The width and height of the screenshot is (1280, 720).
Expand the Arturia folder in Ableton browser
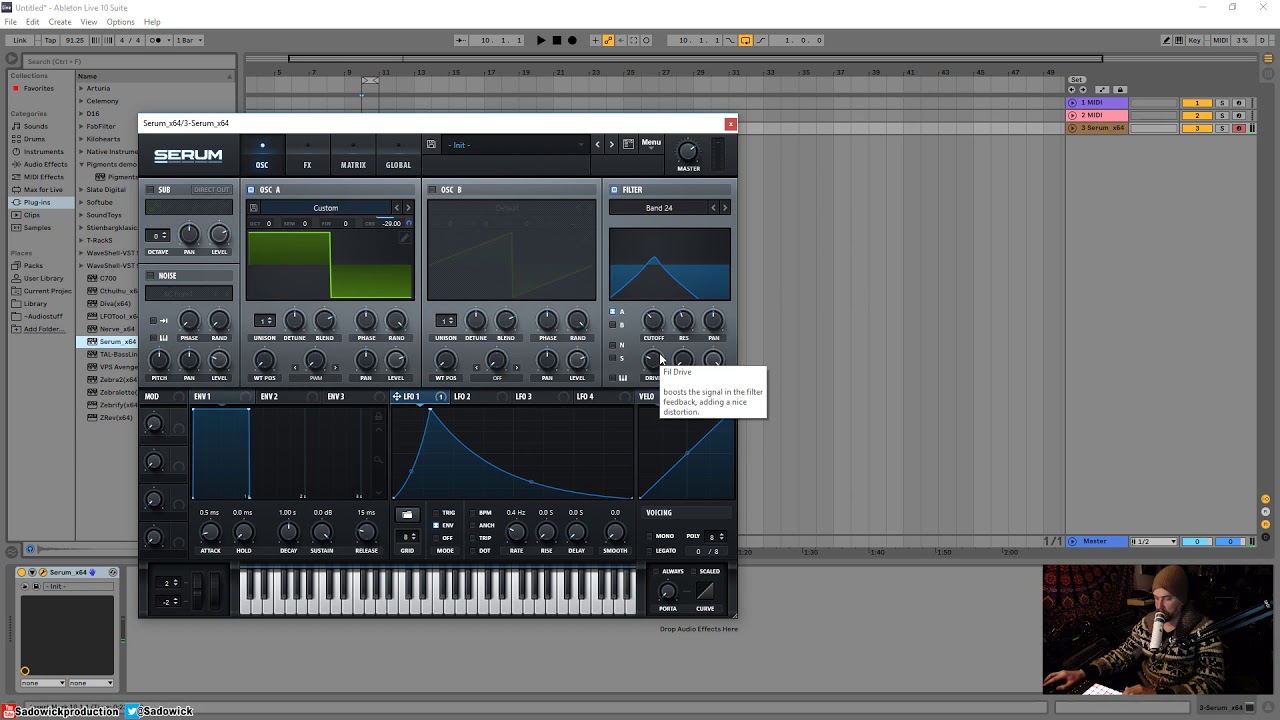pos(81,88)
